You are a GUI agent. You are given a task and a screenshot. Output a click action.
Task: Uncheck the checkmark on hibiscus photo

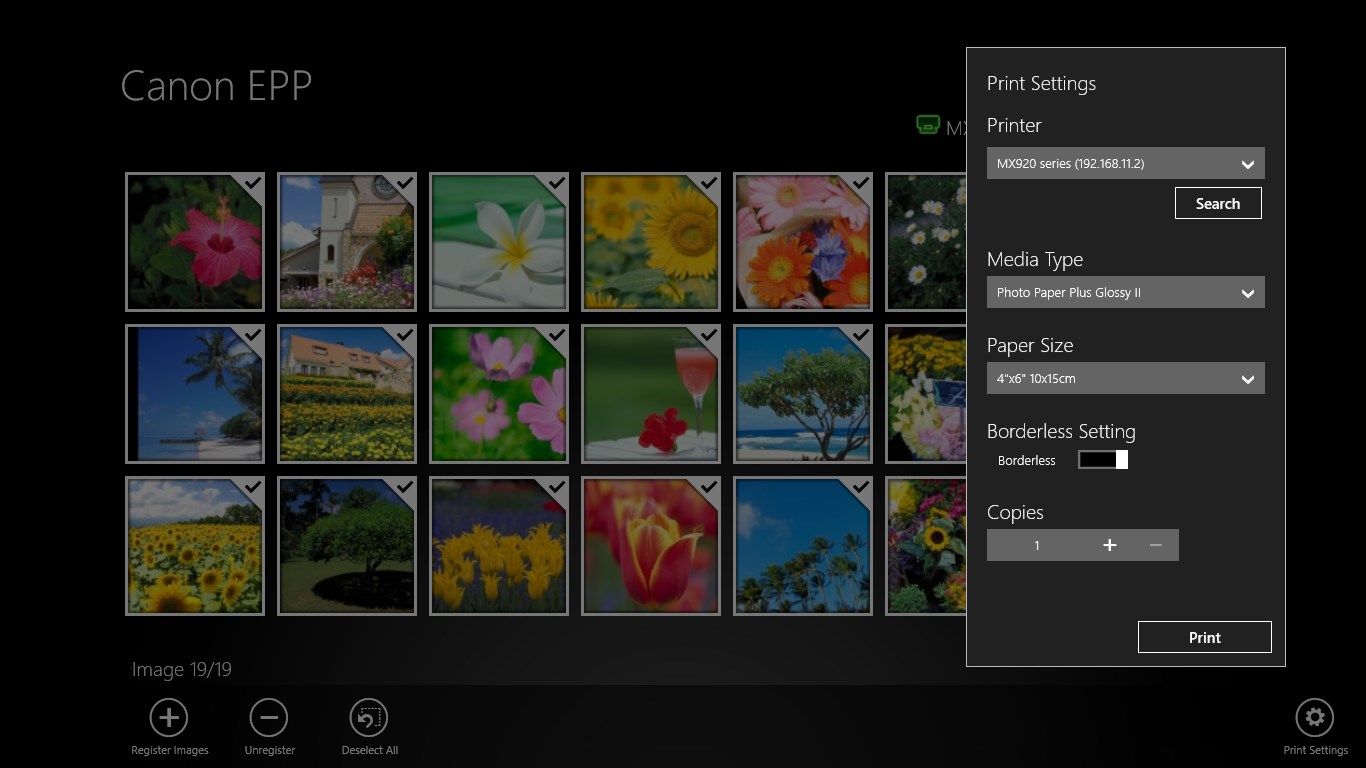pos(253,183)
